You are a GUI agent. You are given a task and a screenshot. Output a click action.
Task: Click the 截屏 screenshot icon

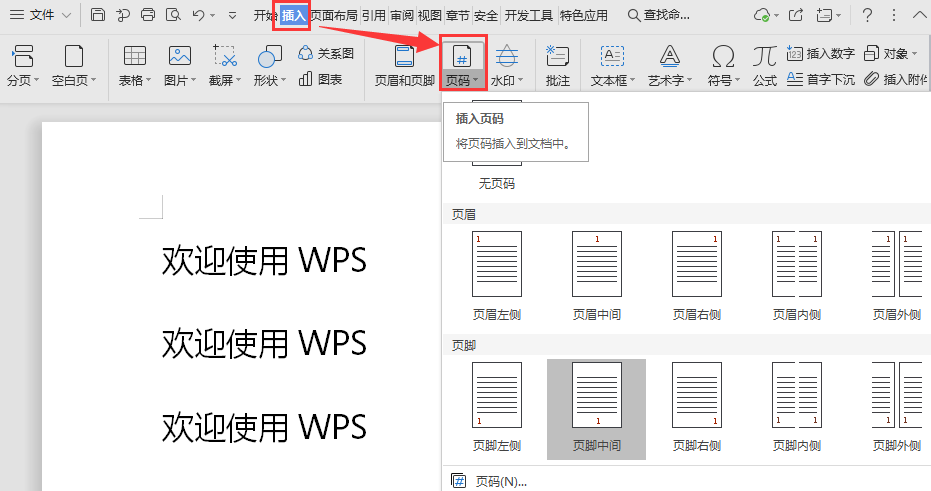coord(225,56)
